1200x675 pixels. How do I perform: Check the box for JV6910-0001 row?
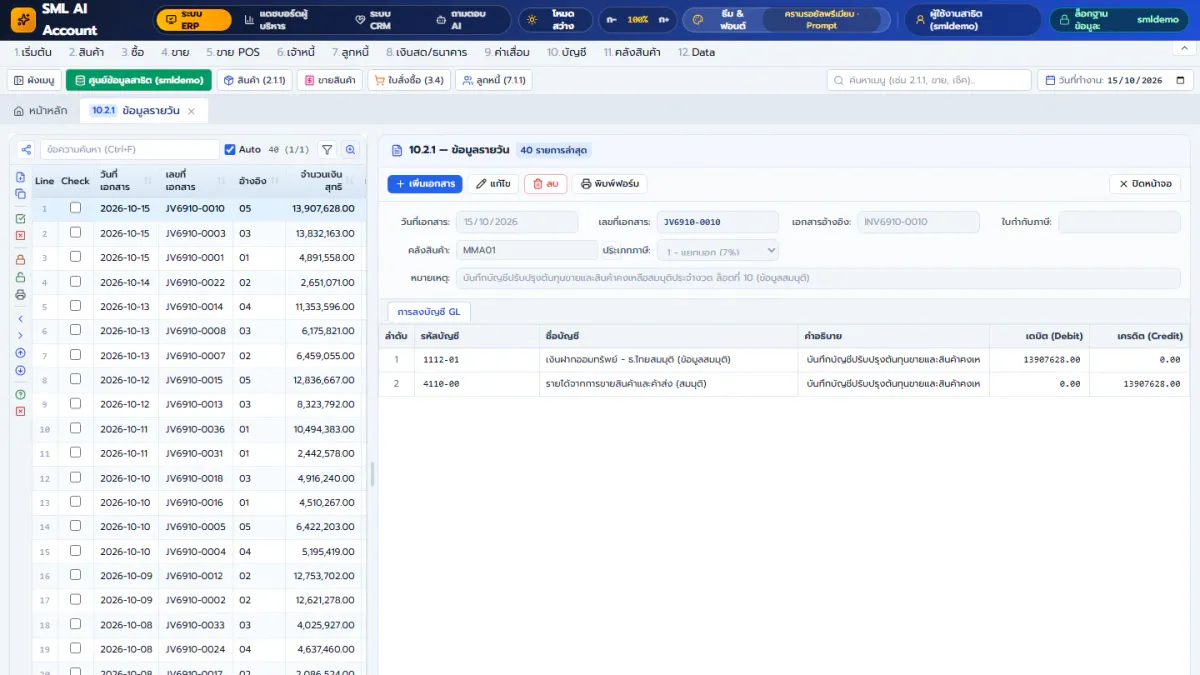click(75, 257)
